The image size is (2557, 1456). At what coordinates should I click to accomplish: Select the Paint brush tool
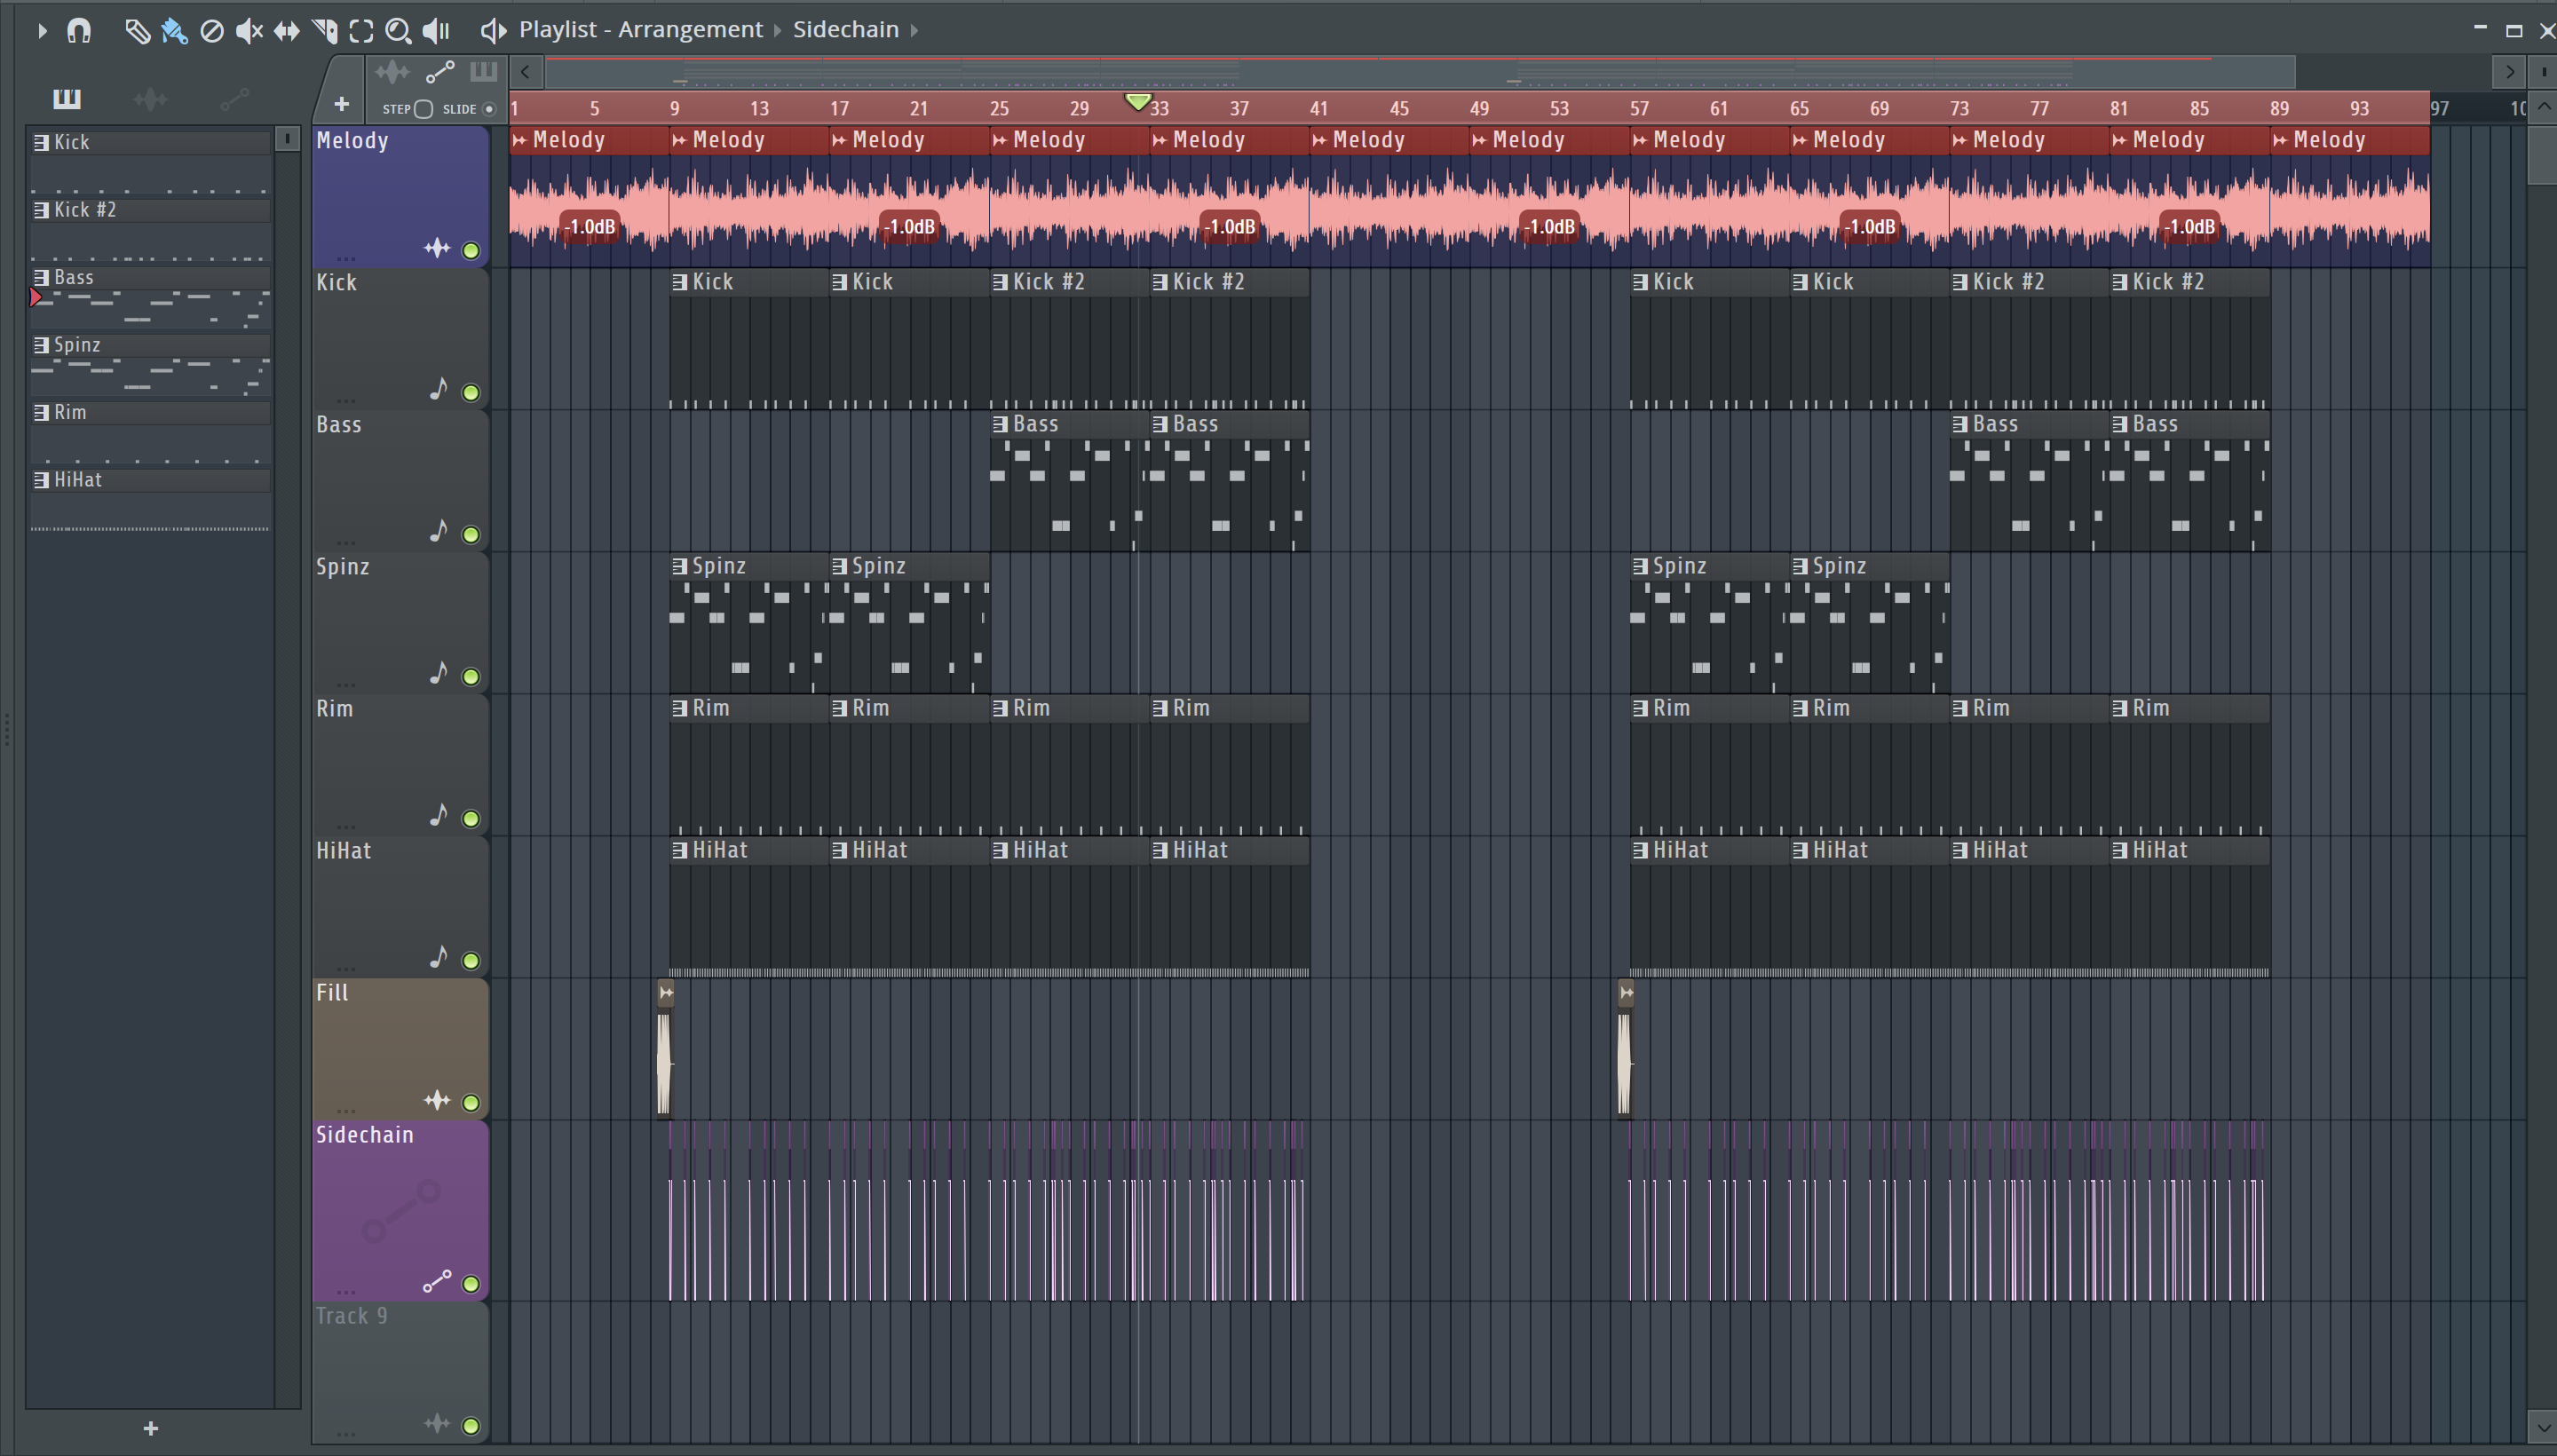pyautogui.click(x=174, y=31)
